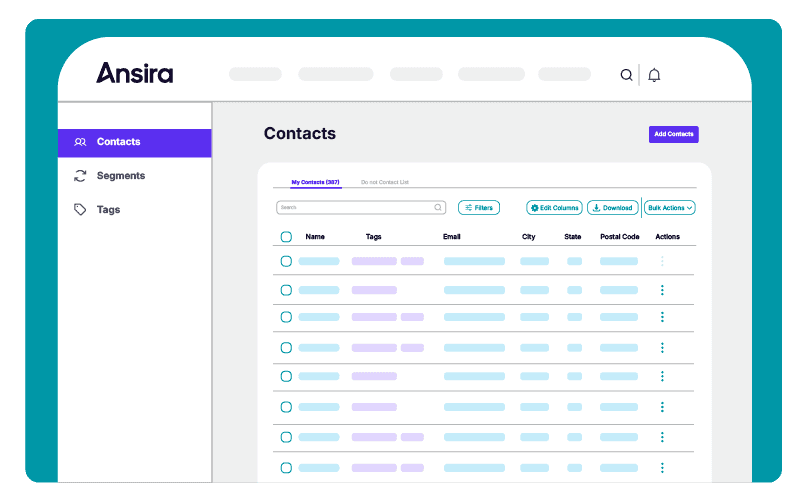Click the Tags column header
This screenshot has height=502, width=801.
tap(373, 237)
